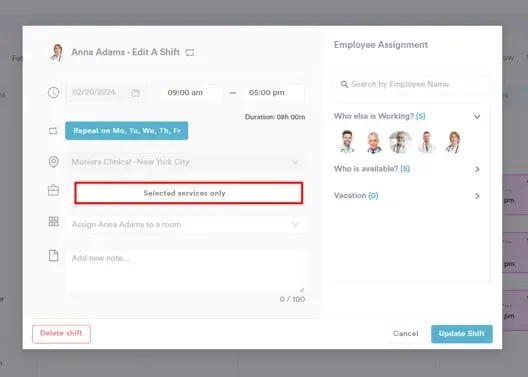Click Repeat on Mo, Tu, We, Th, Fr button

click(127, 131)
